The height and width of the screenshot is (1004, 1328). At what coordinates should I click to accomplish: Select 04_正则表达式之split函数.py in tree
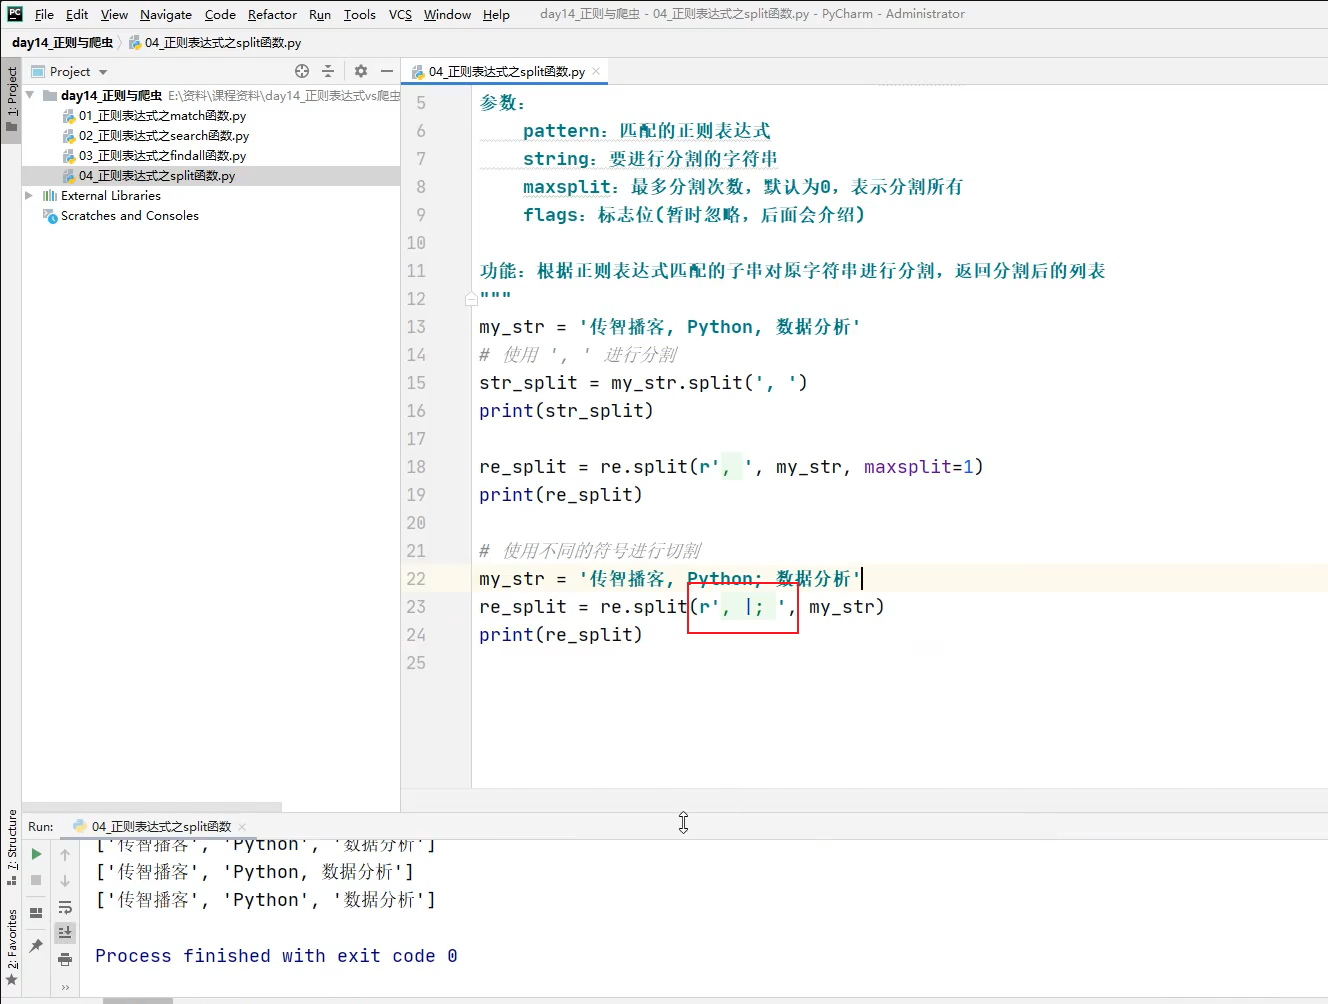(x=157, y=175)
